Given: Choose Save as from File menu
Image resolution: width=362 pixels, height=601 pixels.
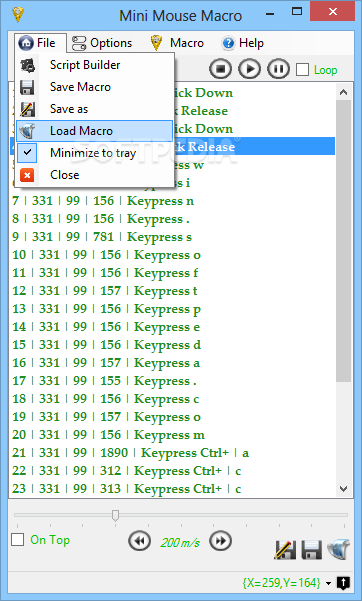Looking at the screenshot, I should tap(94, 109).
